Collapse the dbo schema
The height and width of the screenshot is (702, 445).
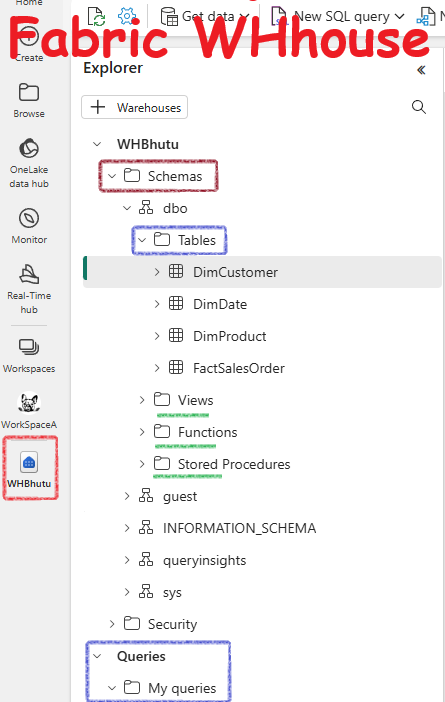[x=127, y=208]
